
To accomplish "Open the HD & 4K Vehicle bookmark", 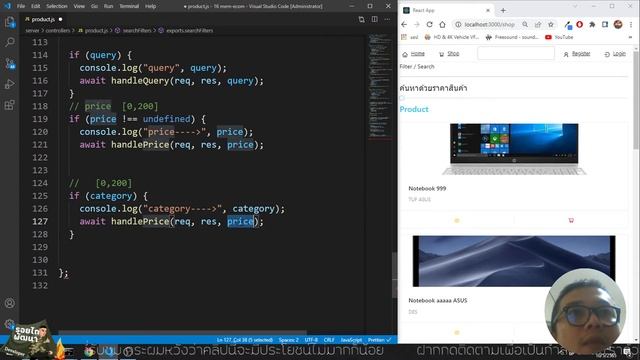I will tap(452, 37).
